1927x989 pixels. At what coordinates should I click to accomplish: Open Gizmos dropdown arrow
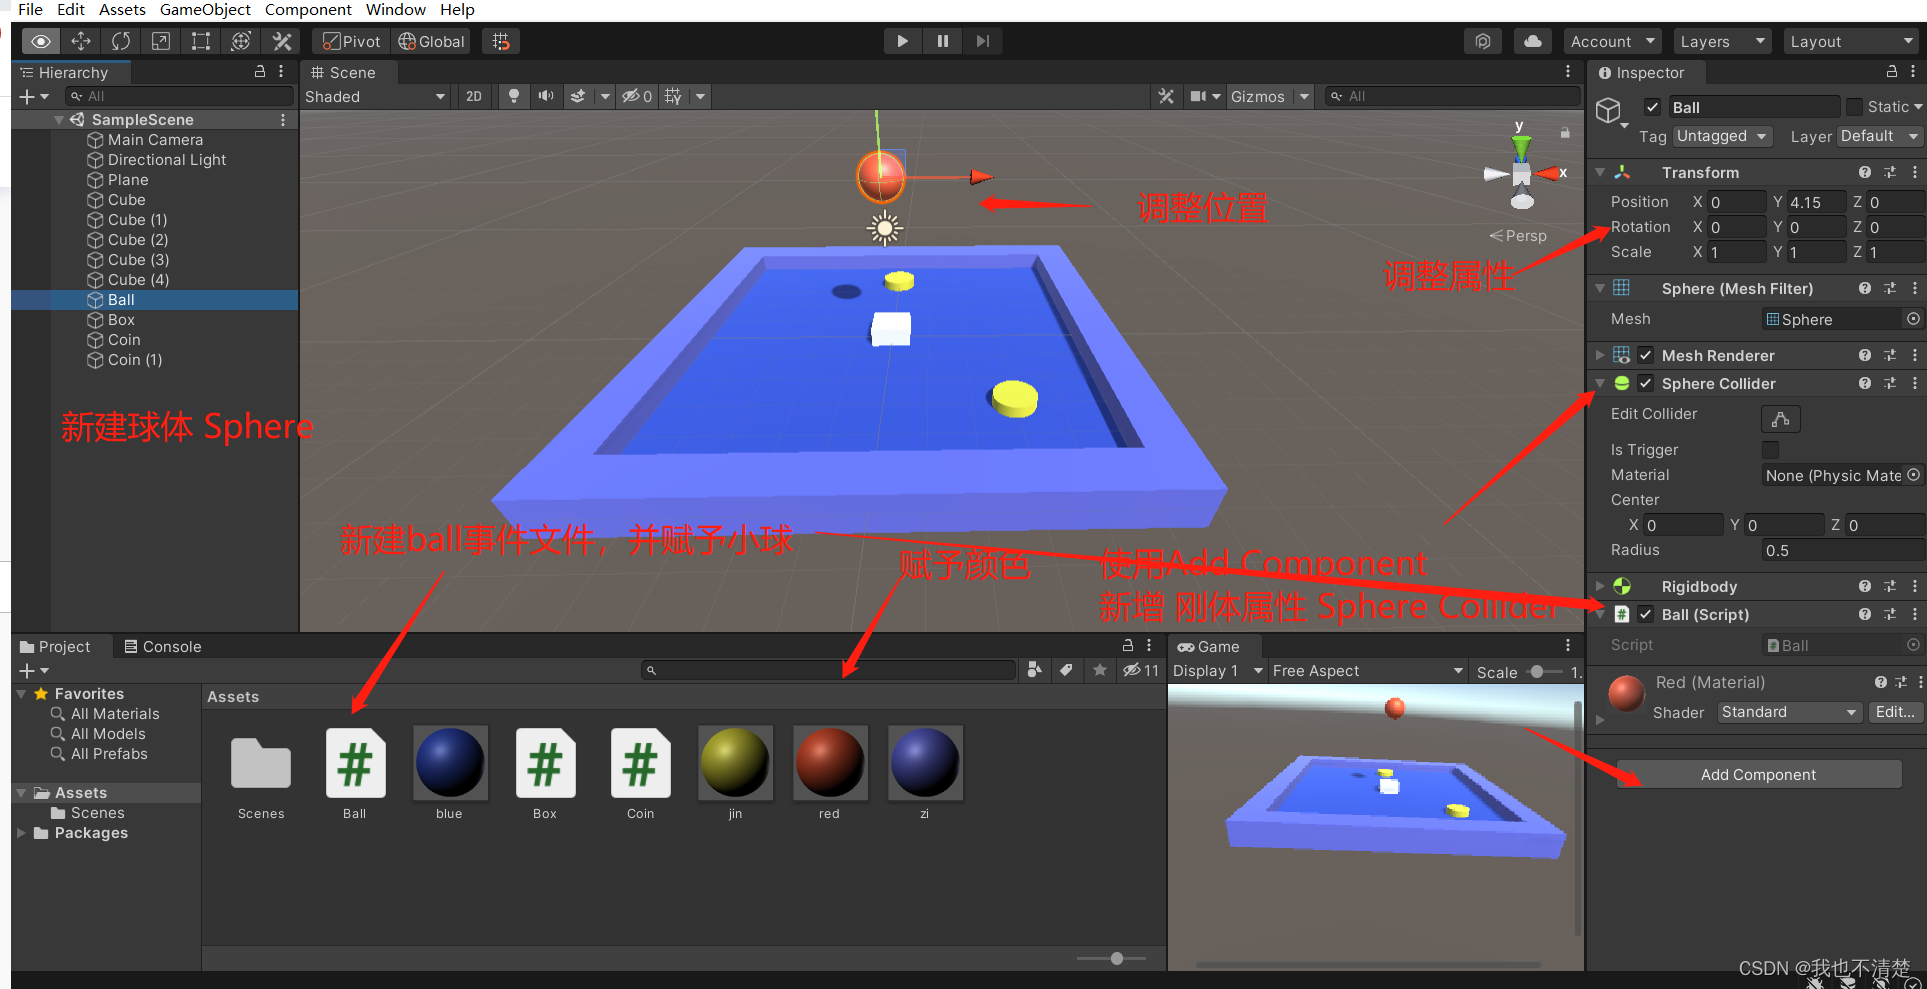coord(1304,96)
